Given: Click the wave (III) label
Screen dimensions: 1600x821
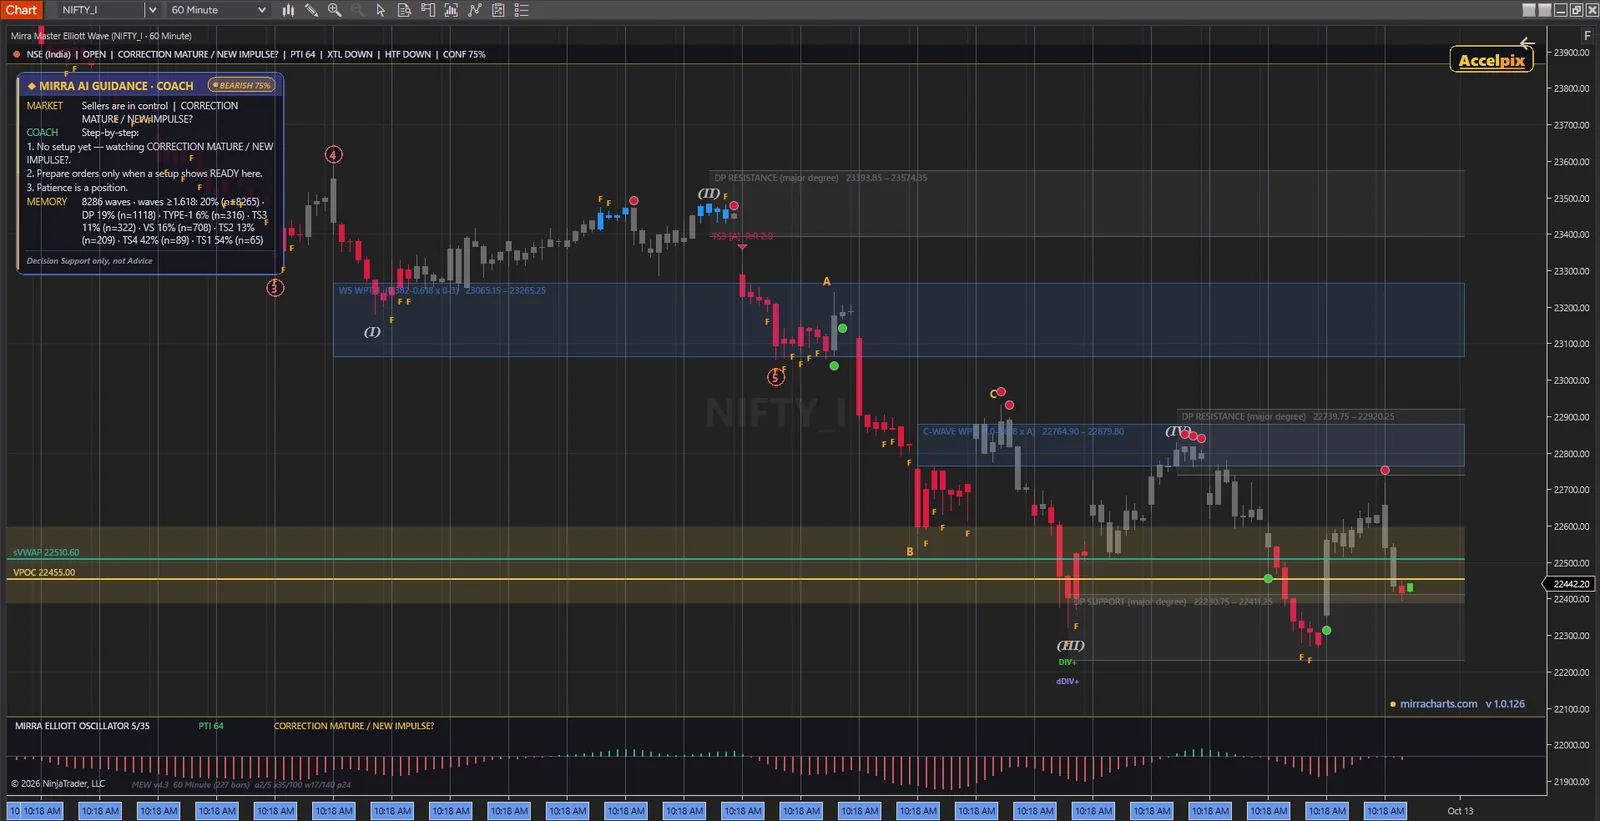Looking at the screenshot, I should (1071, 646).
